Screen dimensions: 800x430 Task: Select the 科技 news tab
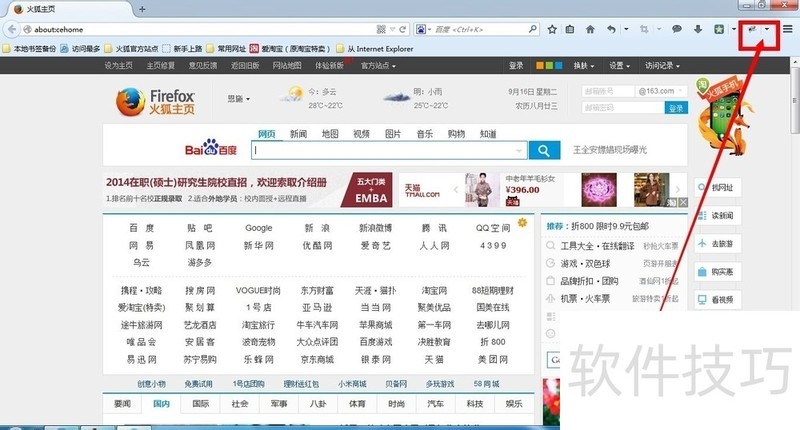pos(474,403)
